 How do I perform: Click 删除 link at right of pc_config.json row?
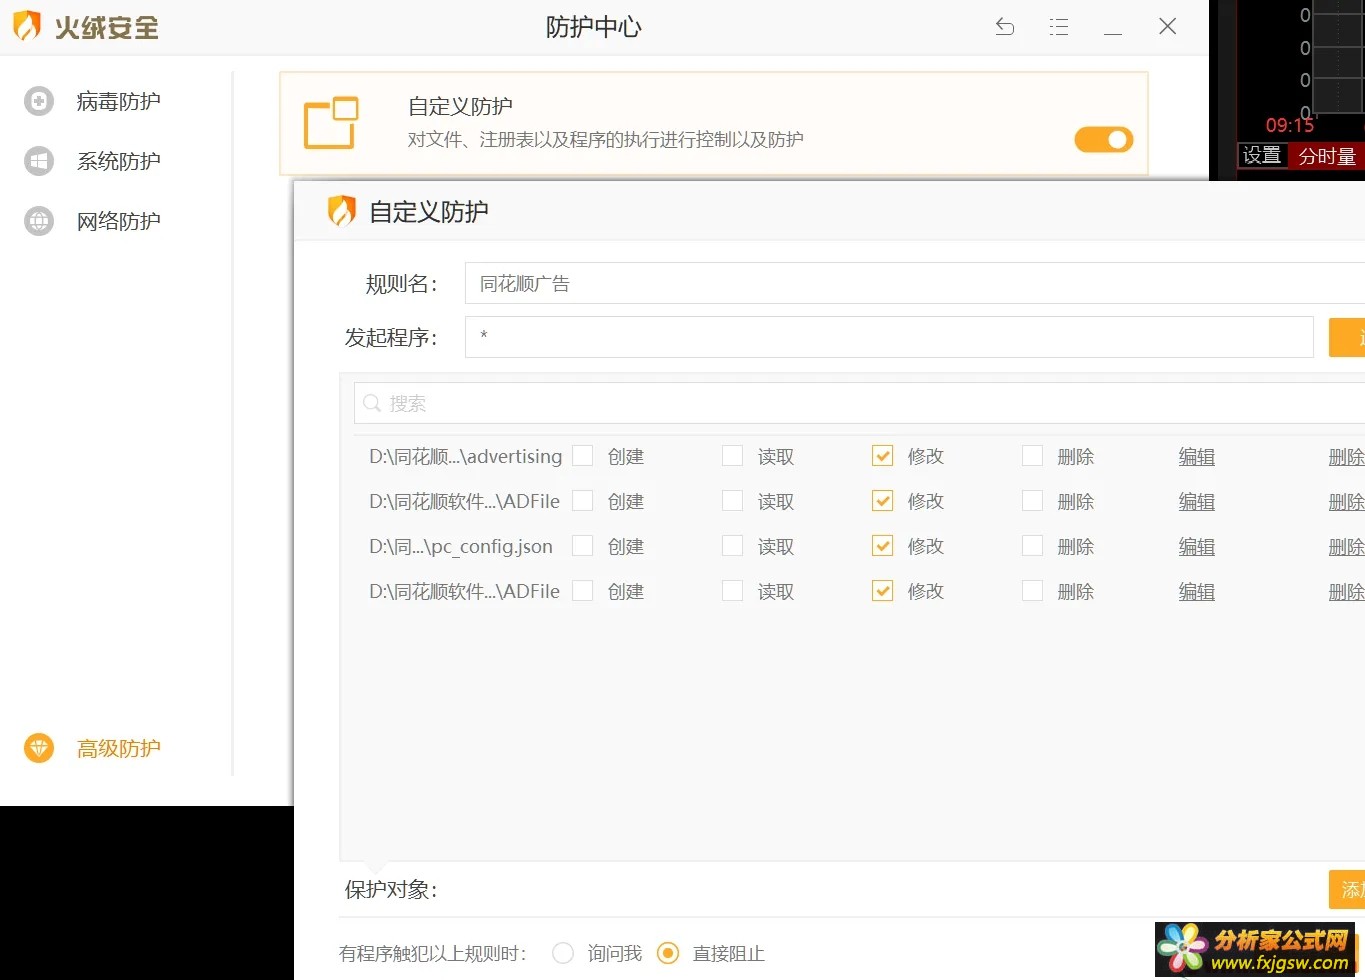(x=1347, y=547)
